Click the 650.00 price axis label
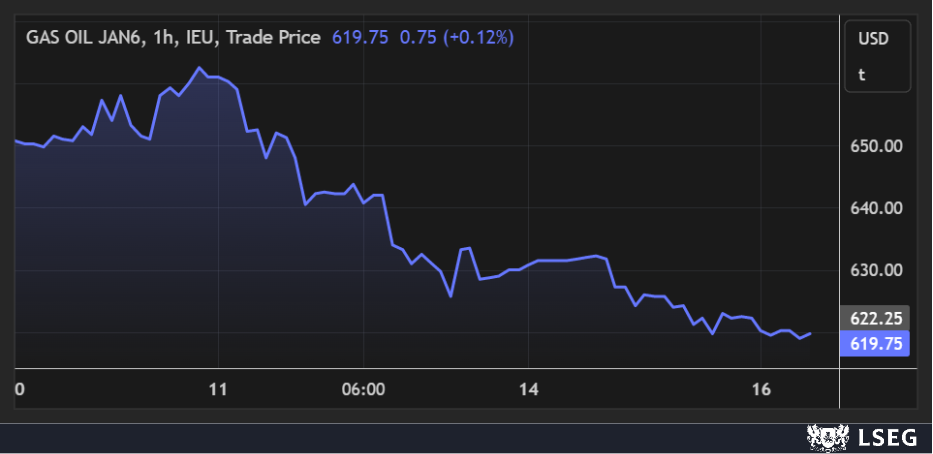The height and width of the screenshot is (454, 933). 876,146
